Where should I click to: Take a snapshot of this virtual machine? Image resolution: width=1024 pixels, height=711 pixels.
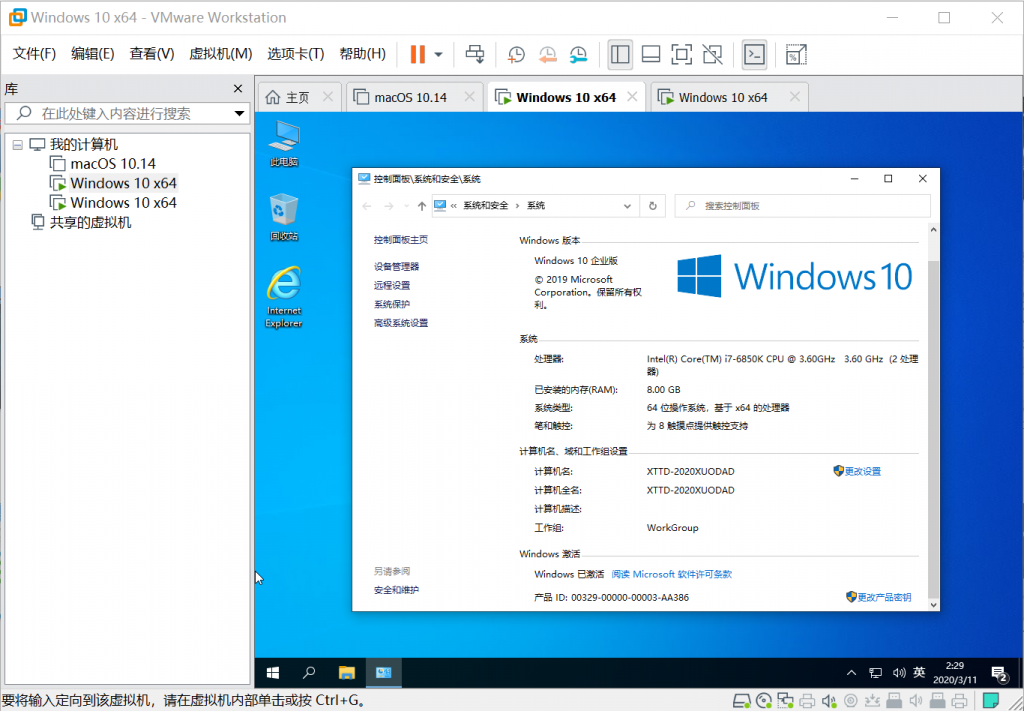(516, 54)
